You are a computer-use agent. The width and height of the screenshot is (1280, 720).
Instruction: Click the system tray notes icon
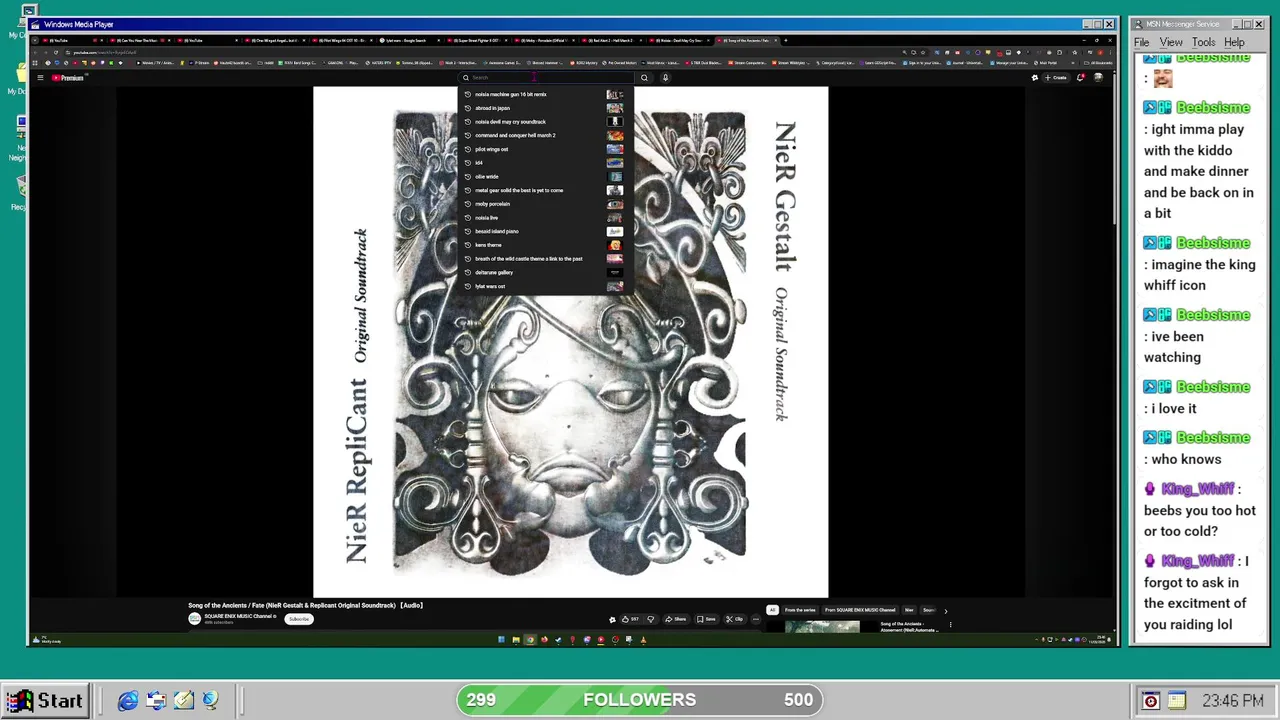click(x=1176, y=701)
